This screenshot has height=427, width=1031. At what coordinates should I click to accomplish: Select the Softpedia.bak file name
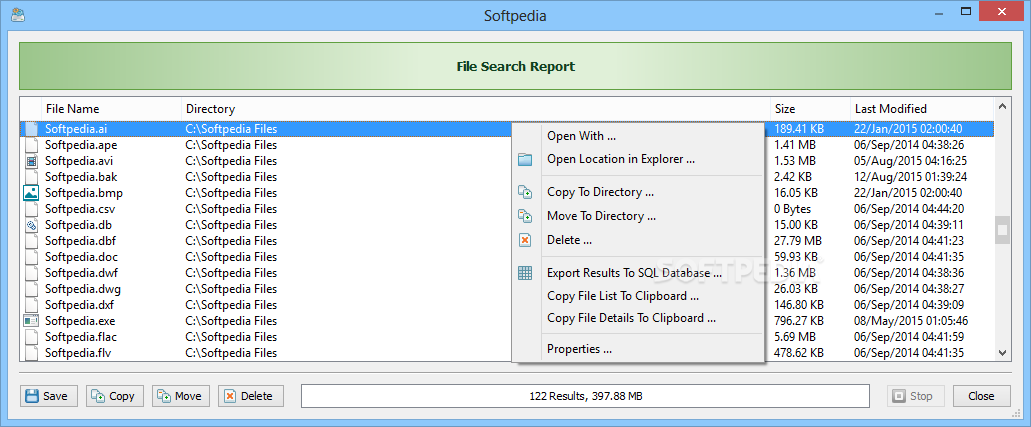81,177
